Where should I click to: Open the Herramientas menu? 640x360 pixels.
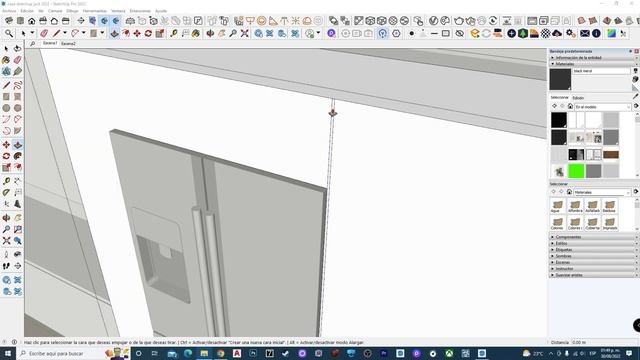point(95,11)
